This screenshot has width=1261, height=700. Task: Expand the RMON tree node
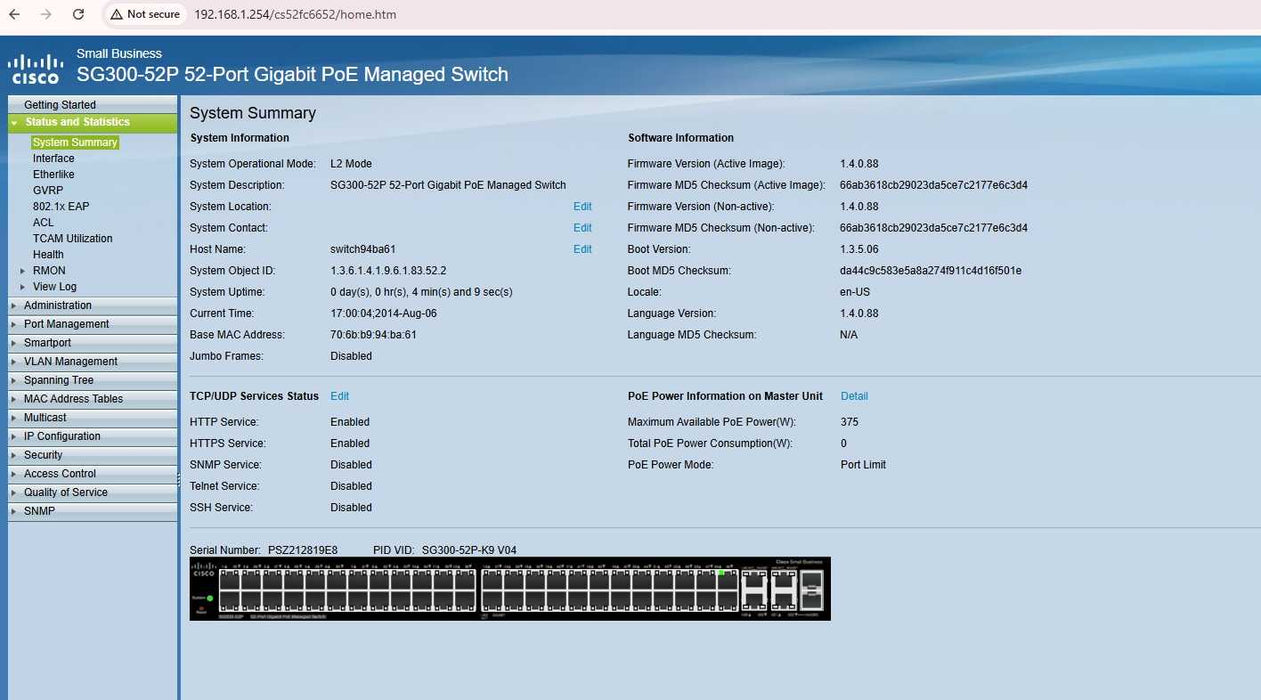click(23, 271)
